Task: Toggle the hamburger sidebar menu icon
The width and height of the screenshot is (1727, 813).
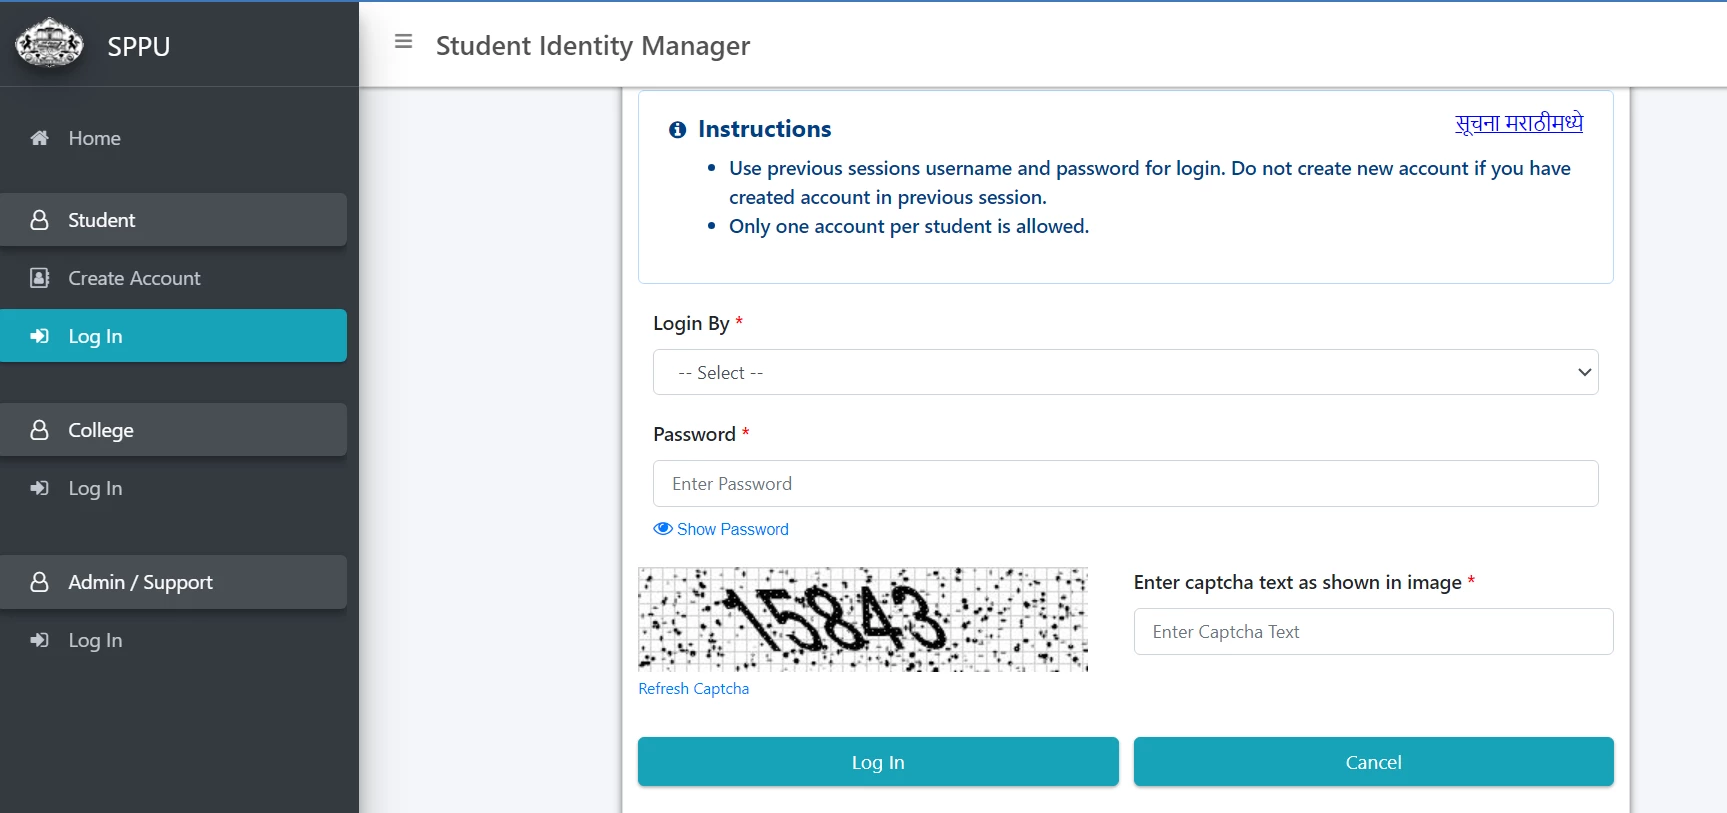Action: pyautogui.click(x=403, y=42)
